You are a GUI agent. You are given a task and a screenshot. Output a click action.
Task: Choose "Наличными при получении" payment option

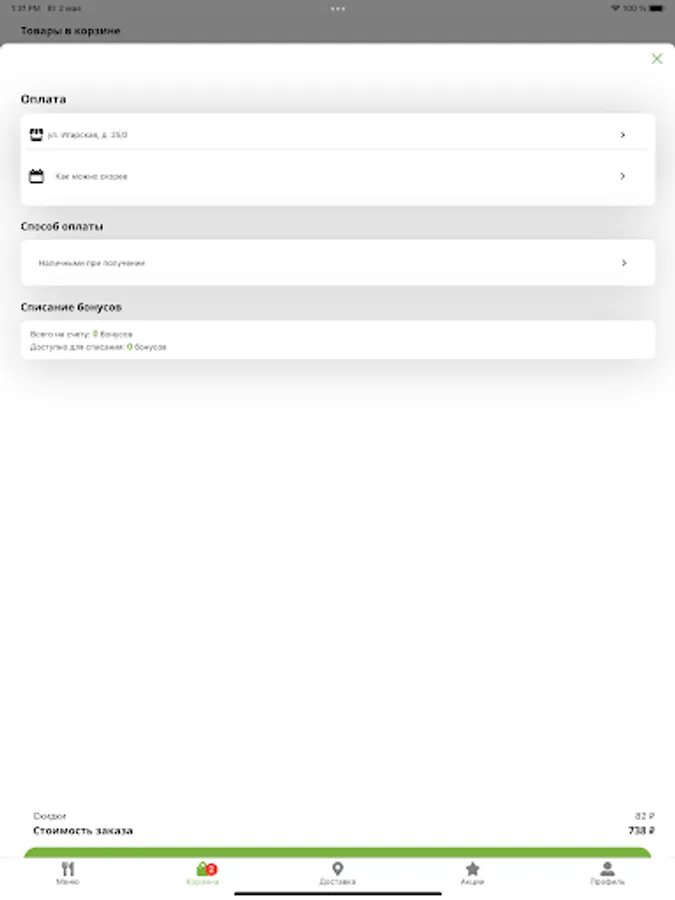pyautogui.click(x=92, y=263)
